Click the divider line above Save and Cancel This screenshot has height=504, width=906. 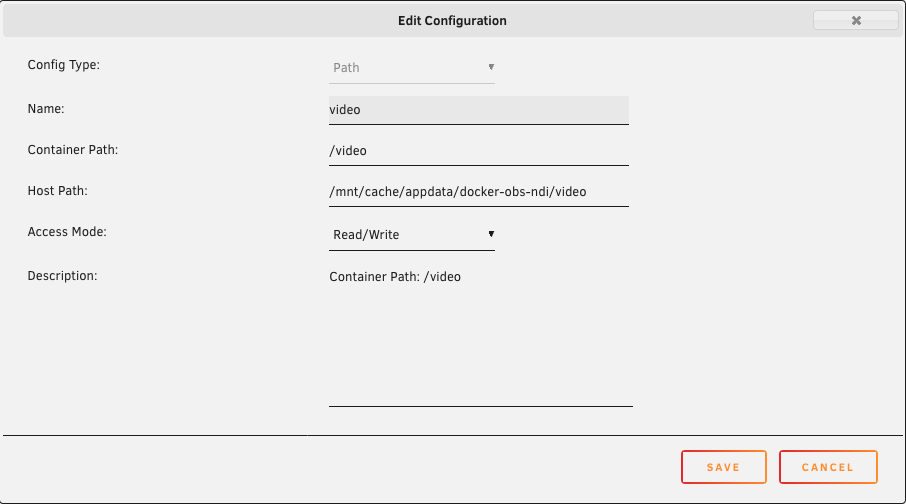(453, 435)
